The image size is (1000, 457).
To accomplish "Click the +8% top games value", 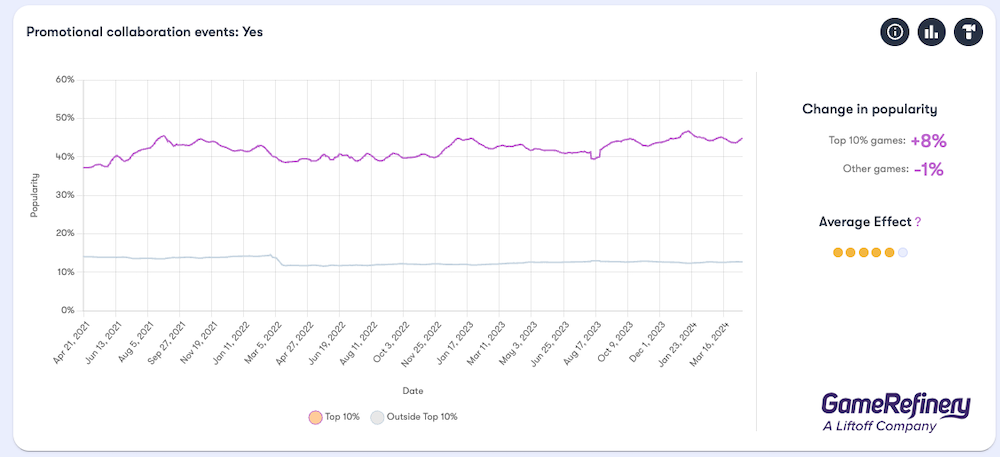I will click(928, 141).
